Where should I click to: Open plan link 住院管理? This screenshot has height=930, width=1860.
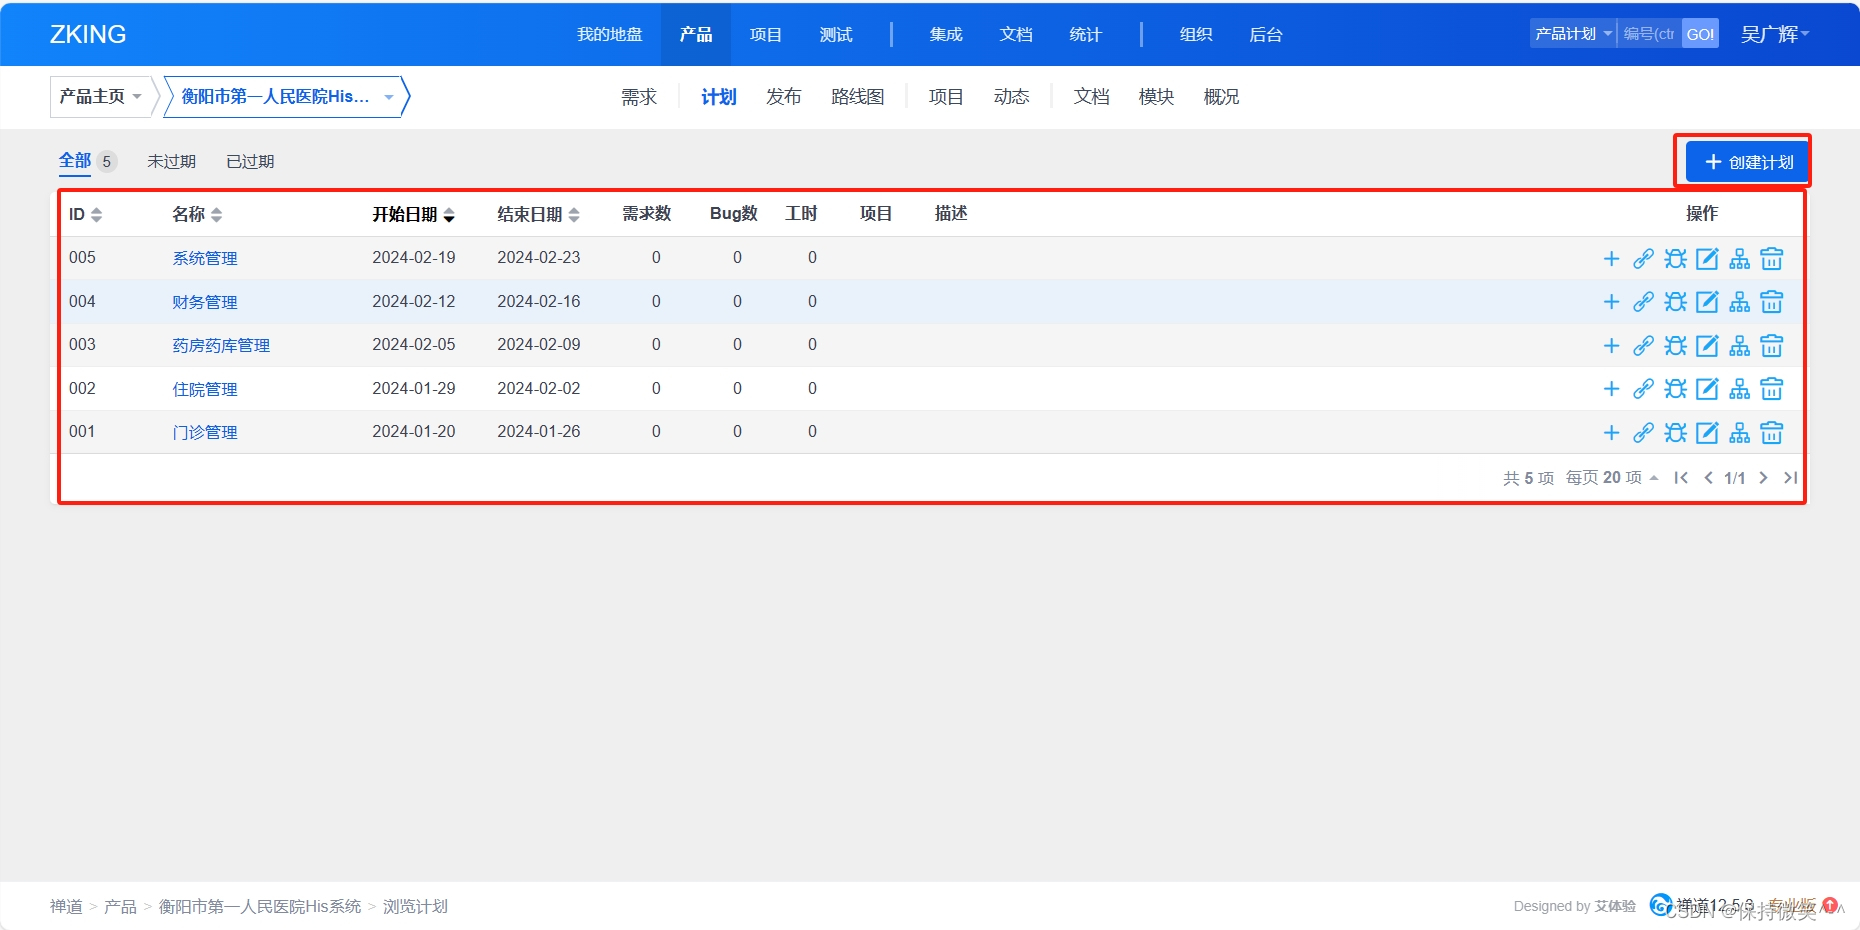(205, 389)
